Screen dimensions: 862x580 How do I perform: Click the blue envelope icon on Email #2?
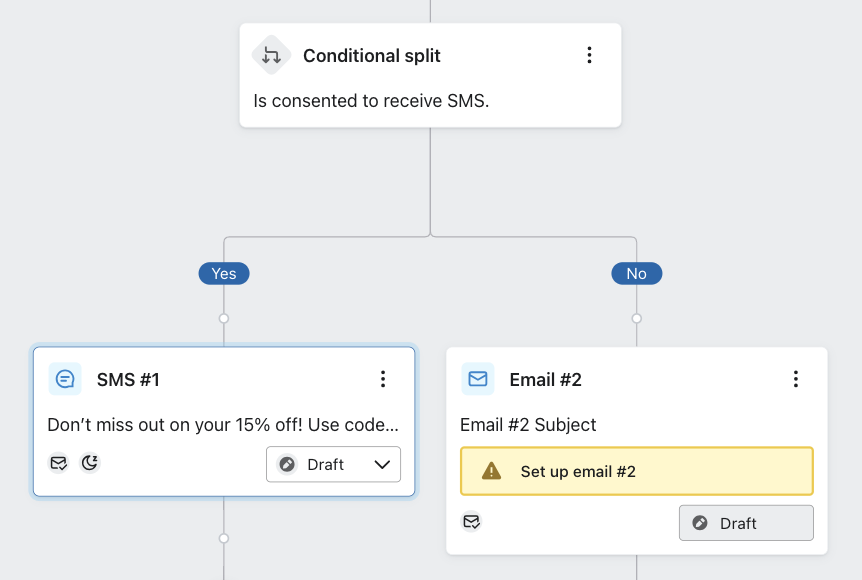tap(478, 379)
